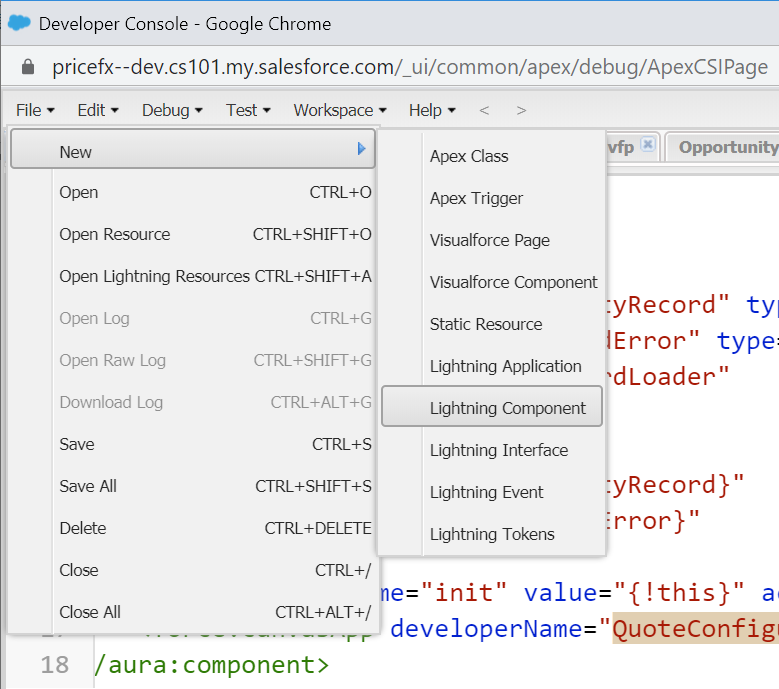Click the back arrow in menu bar
Viewport: 779px width, 689px height.
[x=485, y=110]
